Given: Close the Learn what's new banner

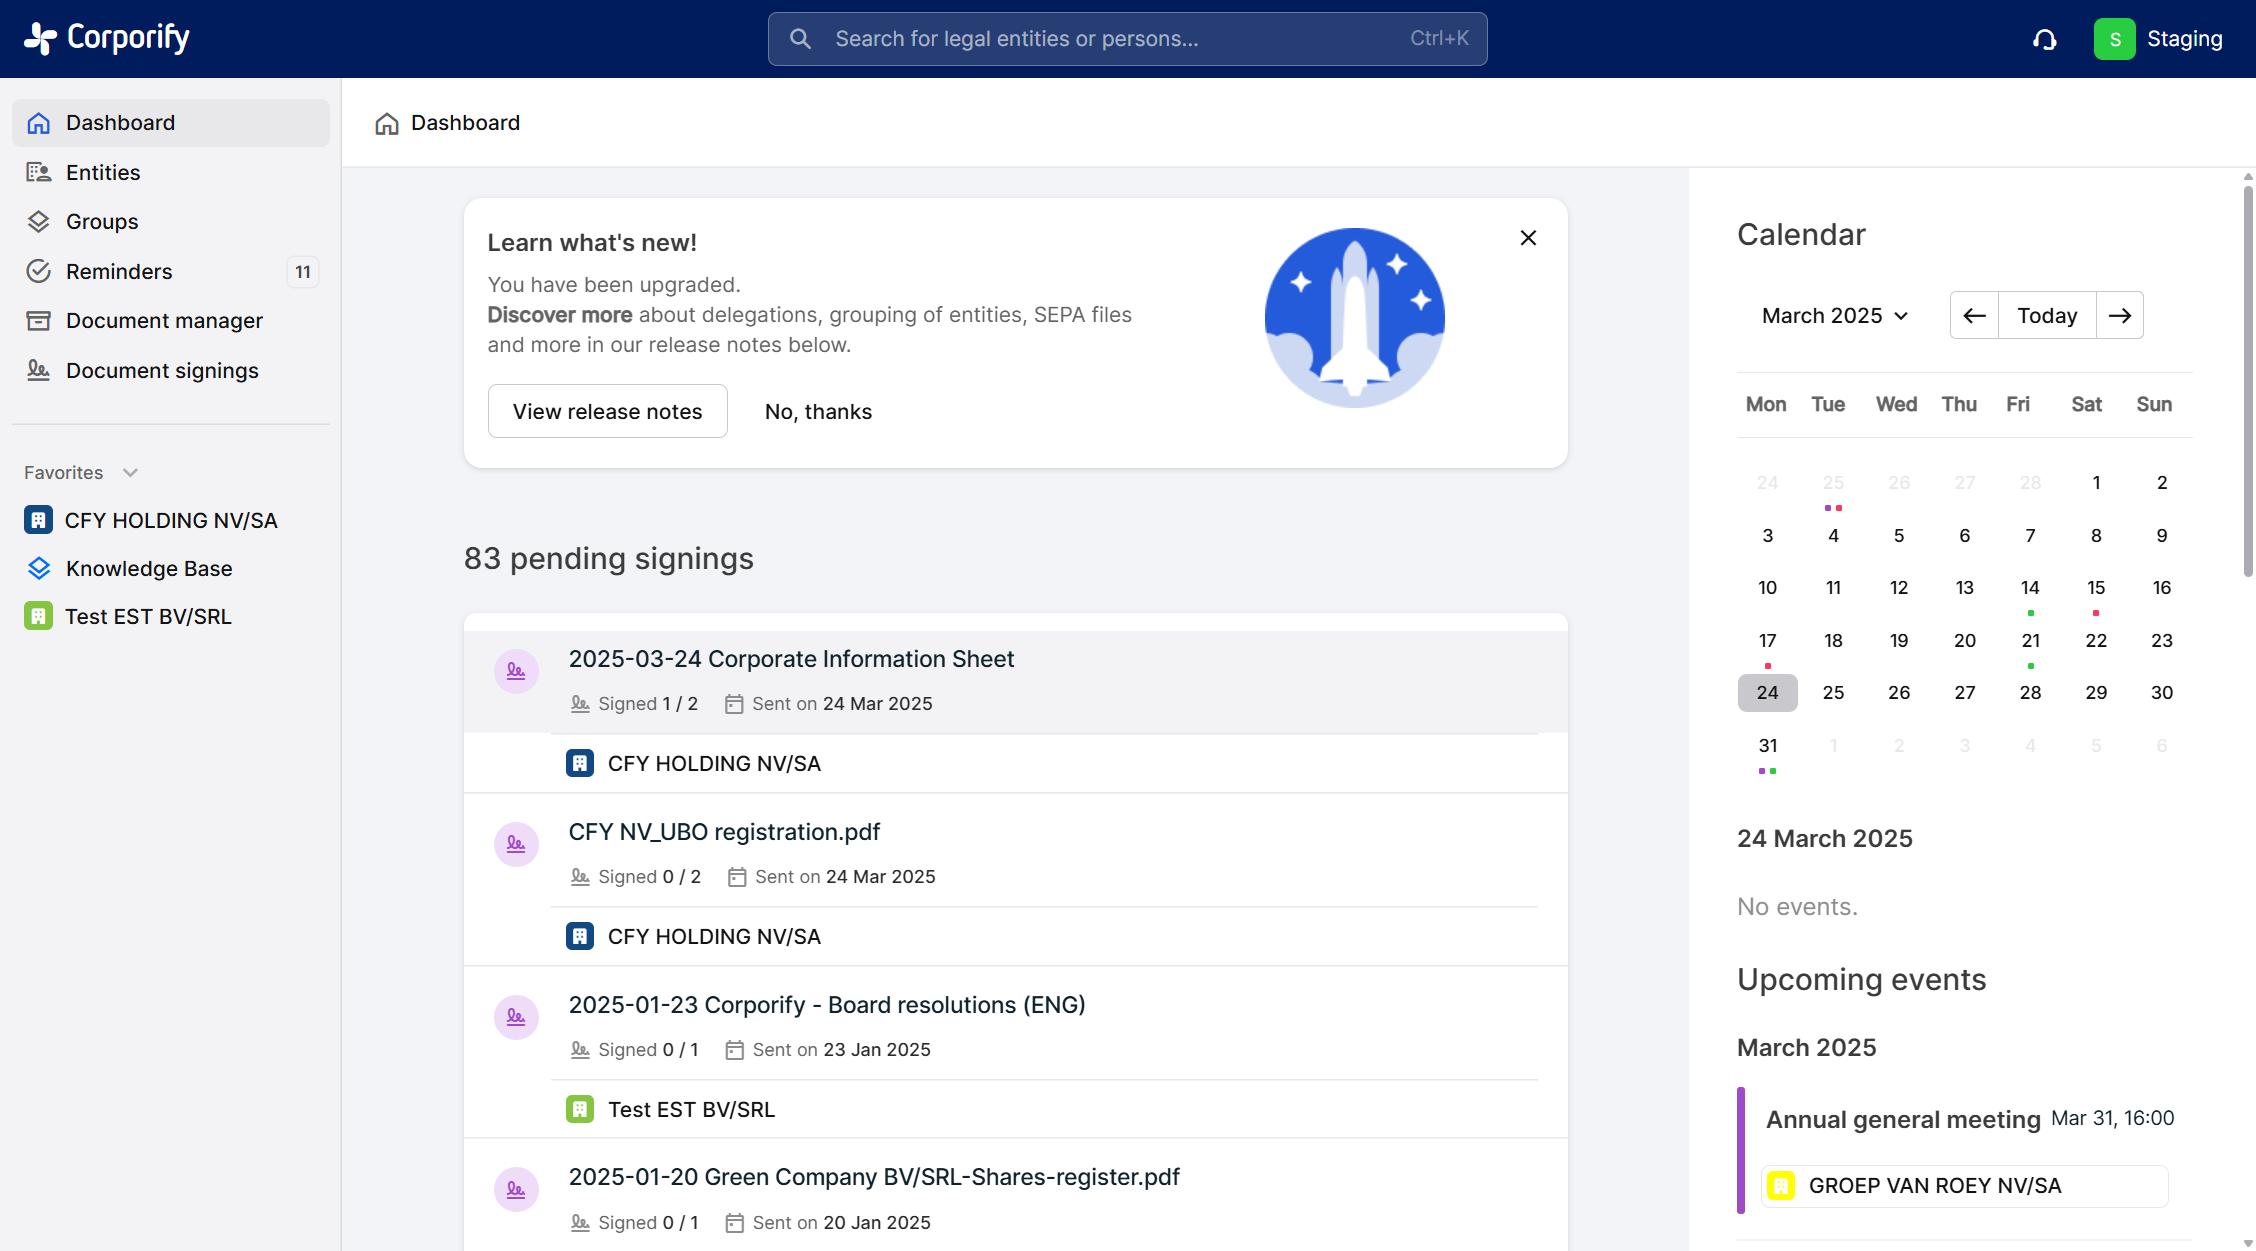Looking at the screenshot, I should 1528,238.
